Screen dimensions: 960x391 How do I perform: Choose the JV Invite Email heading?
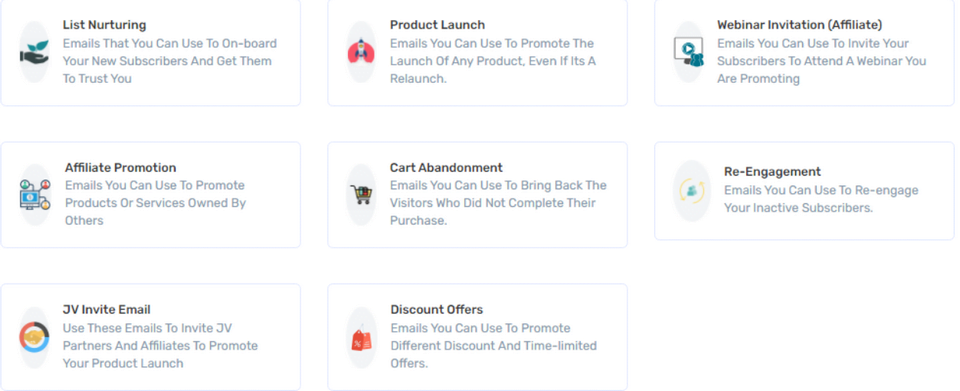click(107, 310)
